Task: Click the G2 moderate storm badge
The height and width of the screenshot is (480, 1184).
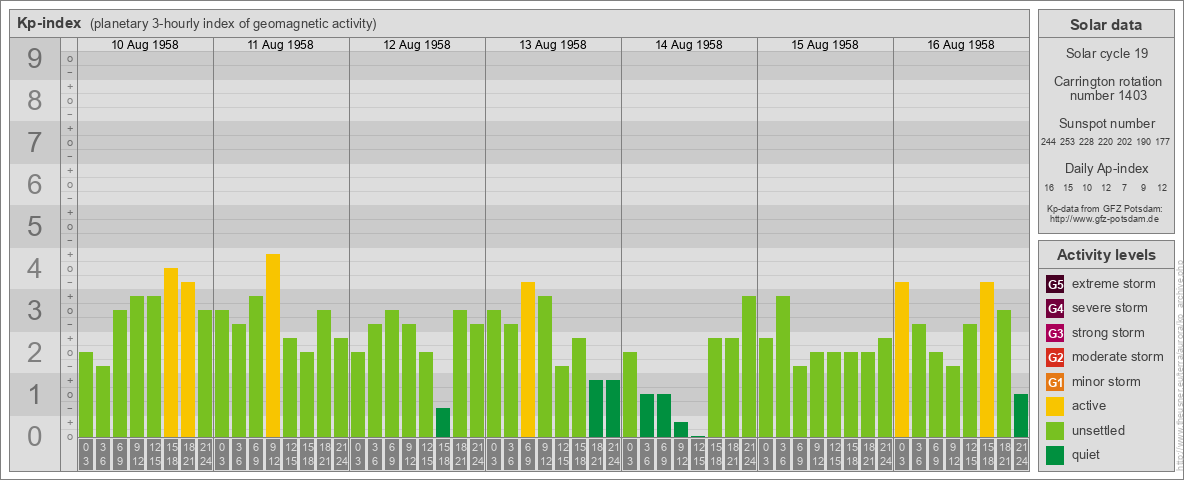Action: [1055, 357]
